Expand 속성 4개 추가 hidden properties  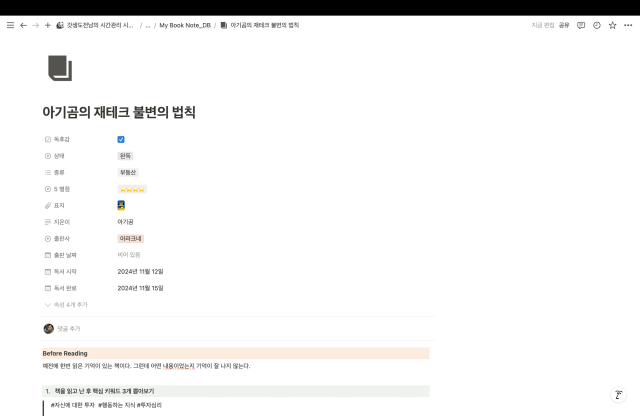tap(66, 305)
